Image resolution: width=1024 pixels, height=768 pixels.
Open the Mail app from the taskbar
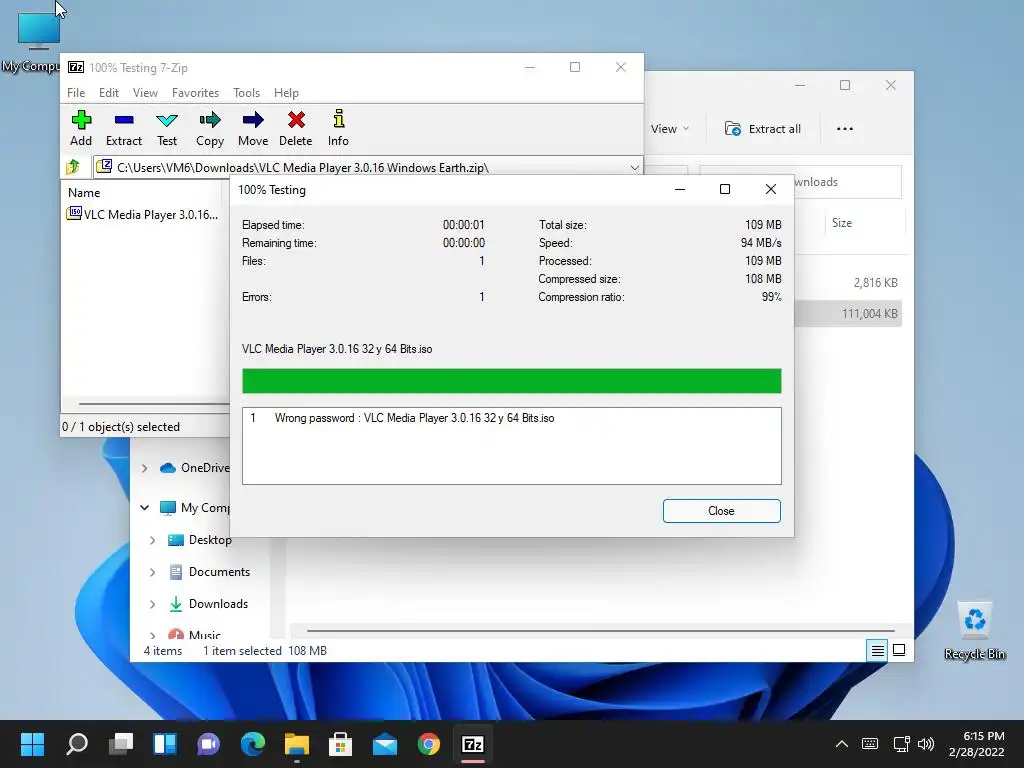pos(385,744)
